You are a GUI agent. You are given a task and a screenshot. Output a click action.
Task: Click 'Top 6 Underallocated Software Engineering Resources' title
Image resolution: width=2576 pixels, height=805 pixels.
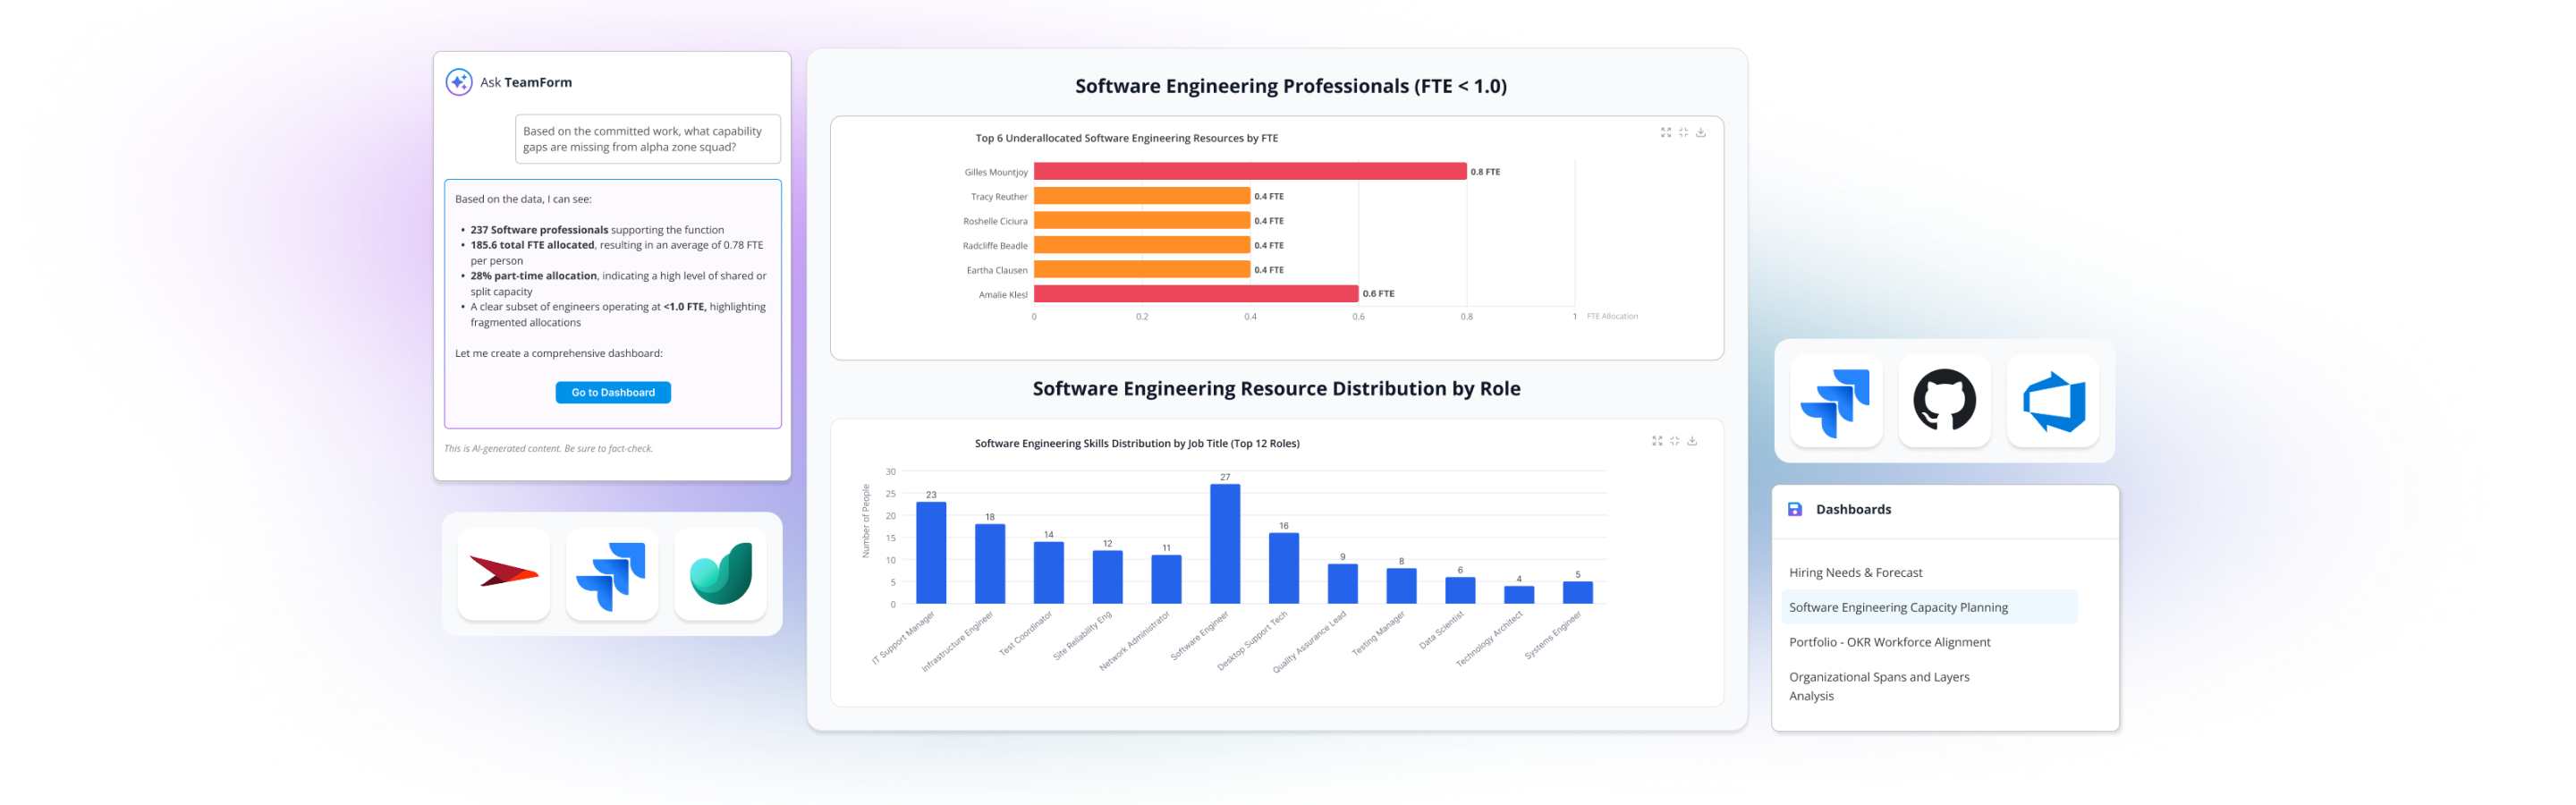[x=1126, y=138]
